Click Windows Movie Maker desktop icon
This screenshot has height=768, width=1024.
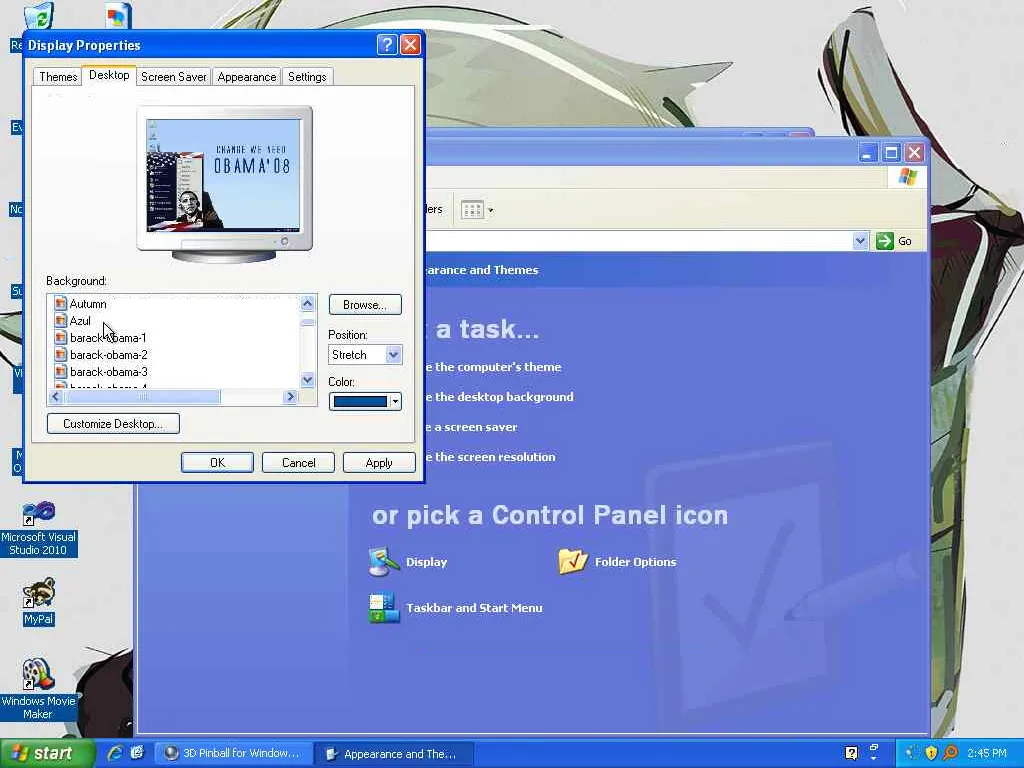point(39,689)
